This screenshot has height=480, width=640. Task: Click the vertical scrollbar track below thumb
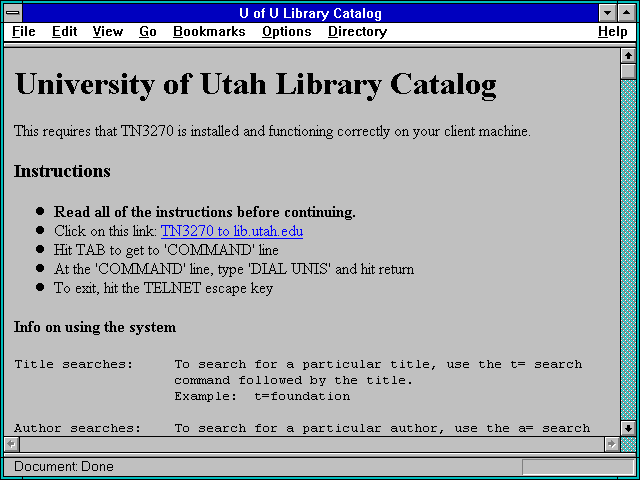pos(628,250)
